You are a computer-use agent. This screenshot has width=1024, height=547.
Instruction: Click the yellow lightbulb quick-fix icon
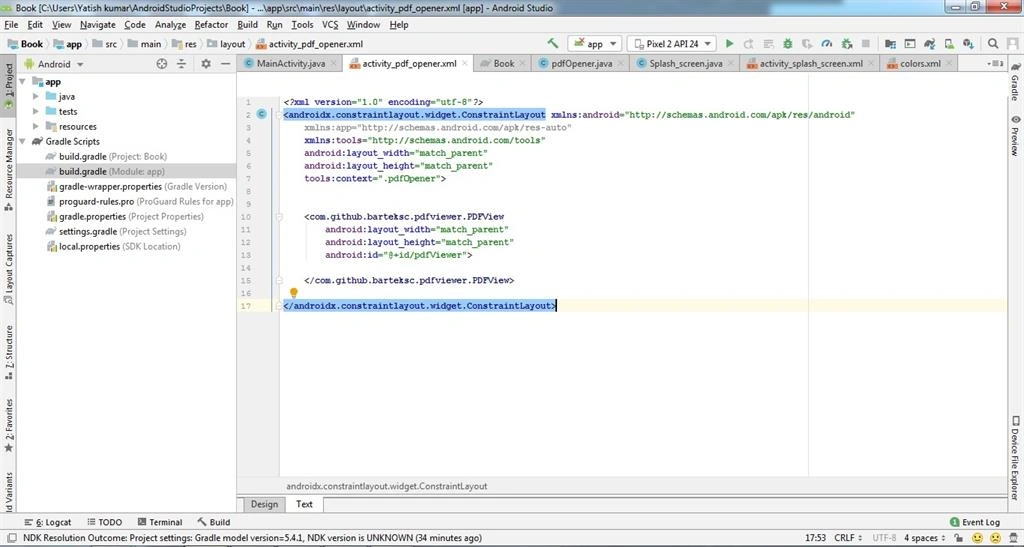coord(294,293)
